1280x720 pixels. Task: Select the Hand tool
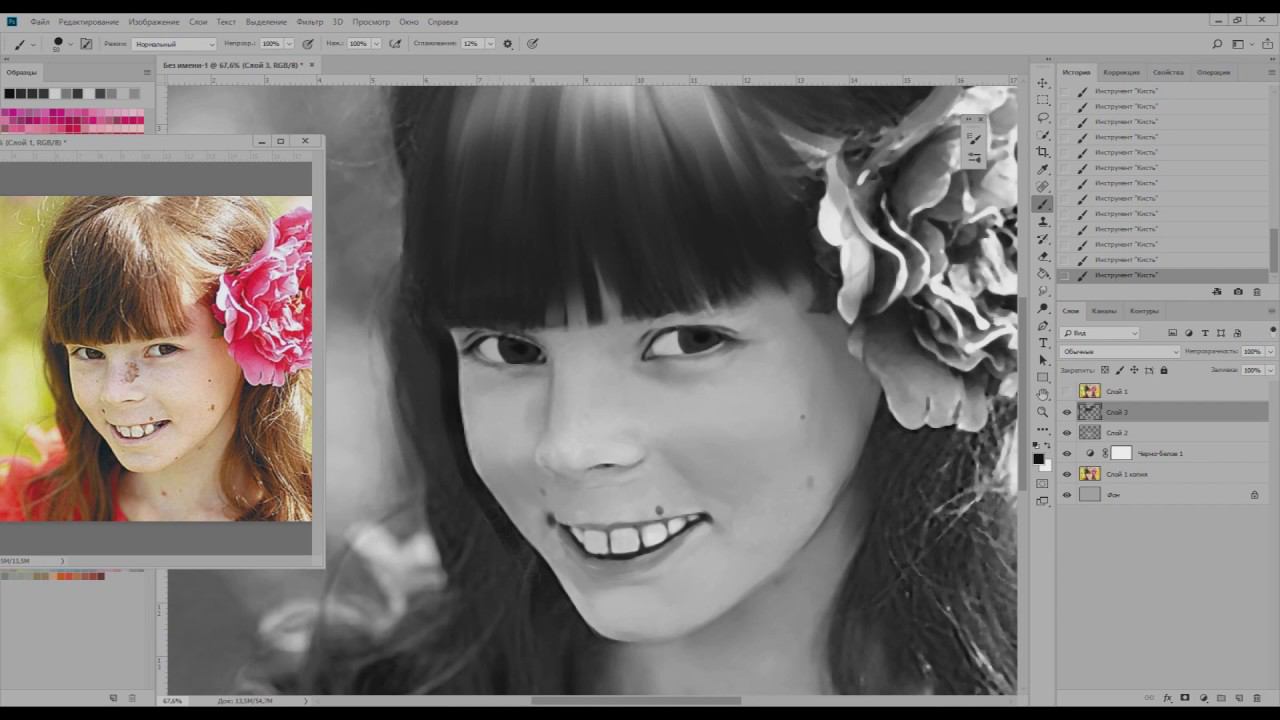[1043, 395]
